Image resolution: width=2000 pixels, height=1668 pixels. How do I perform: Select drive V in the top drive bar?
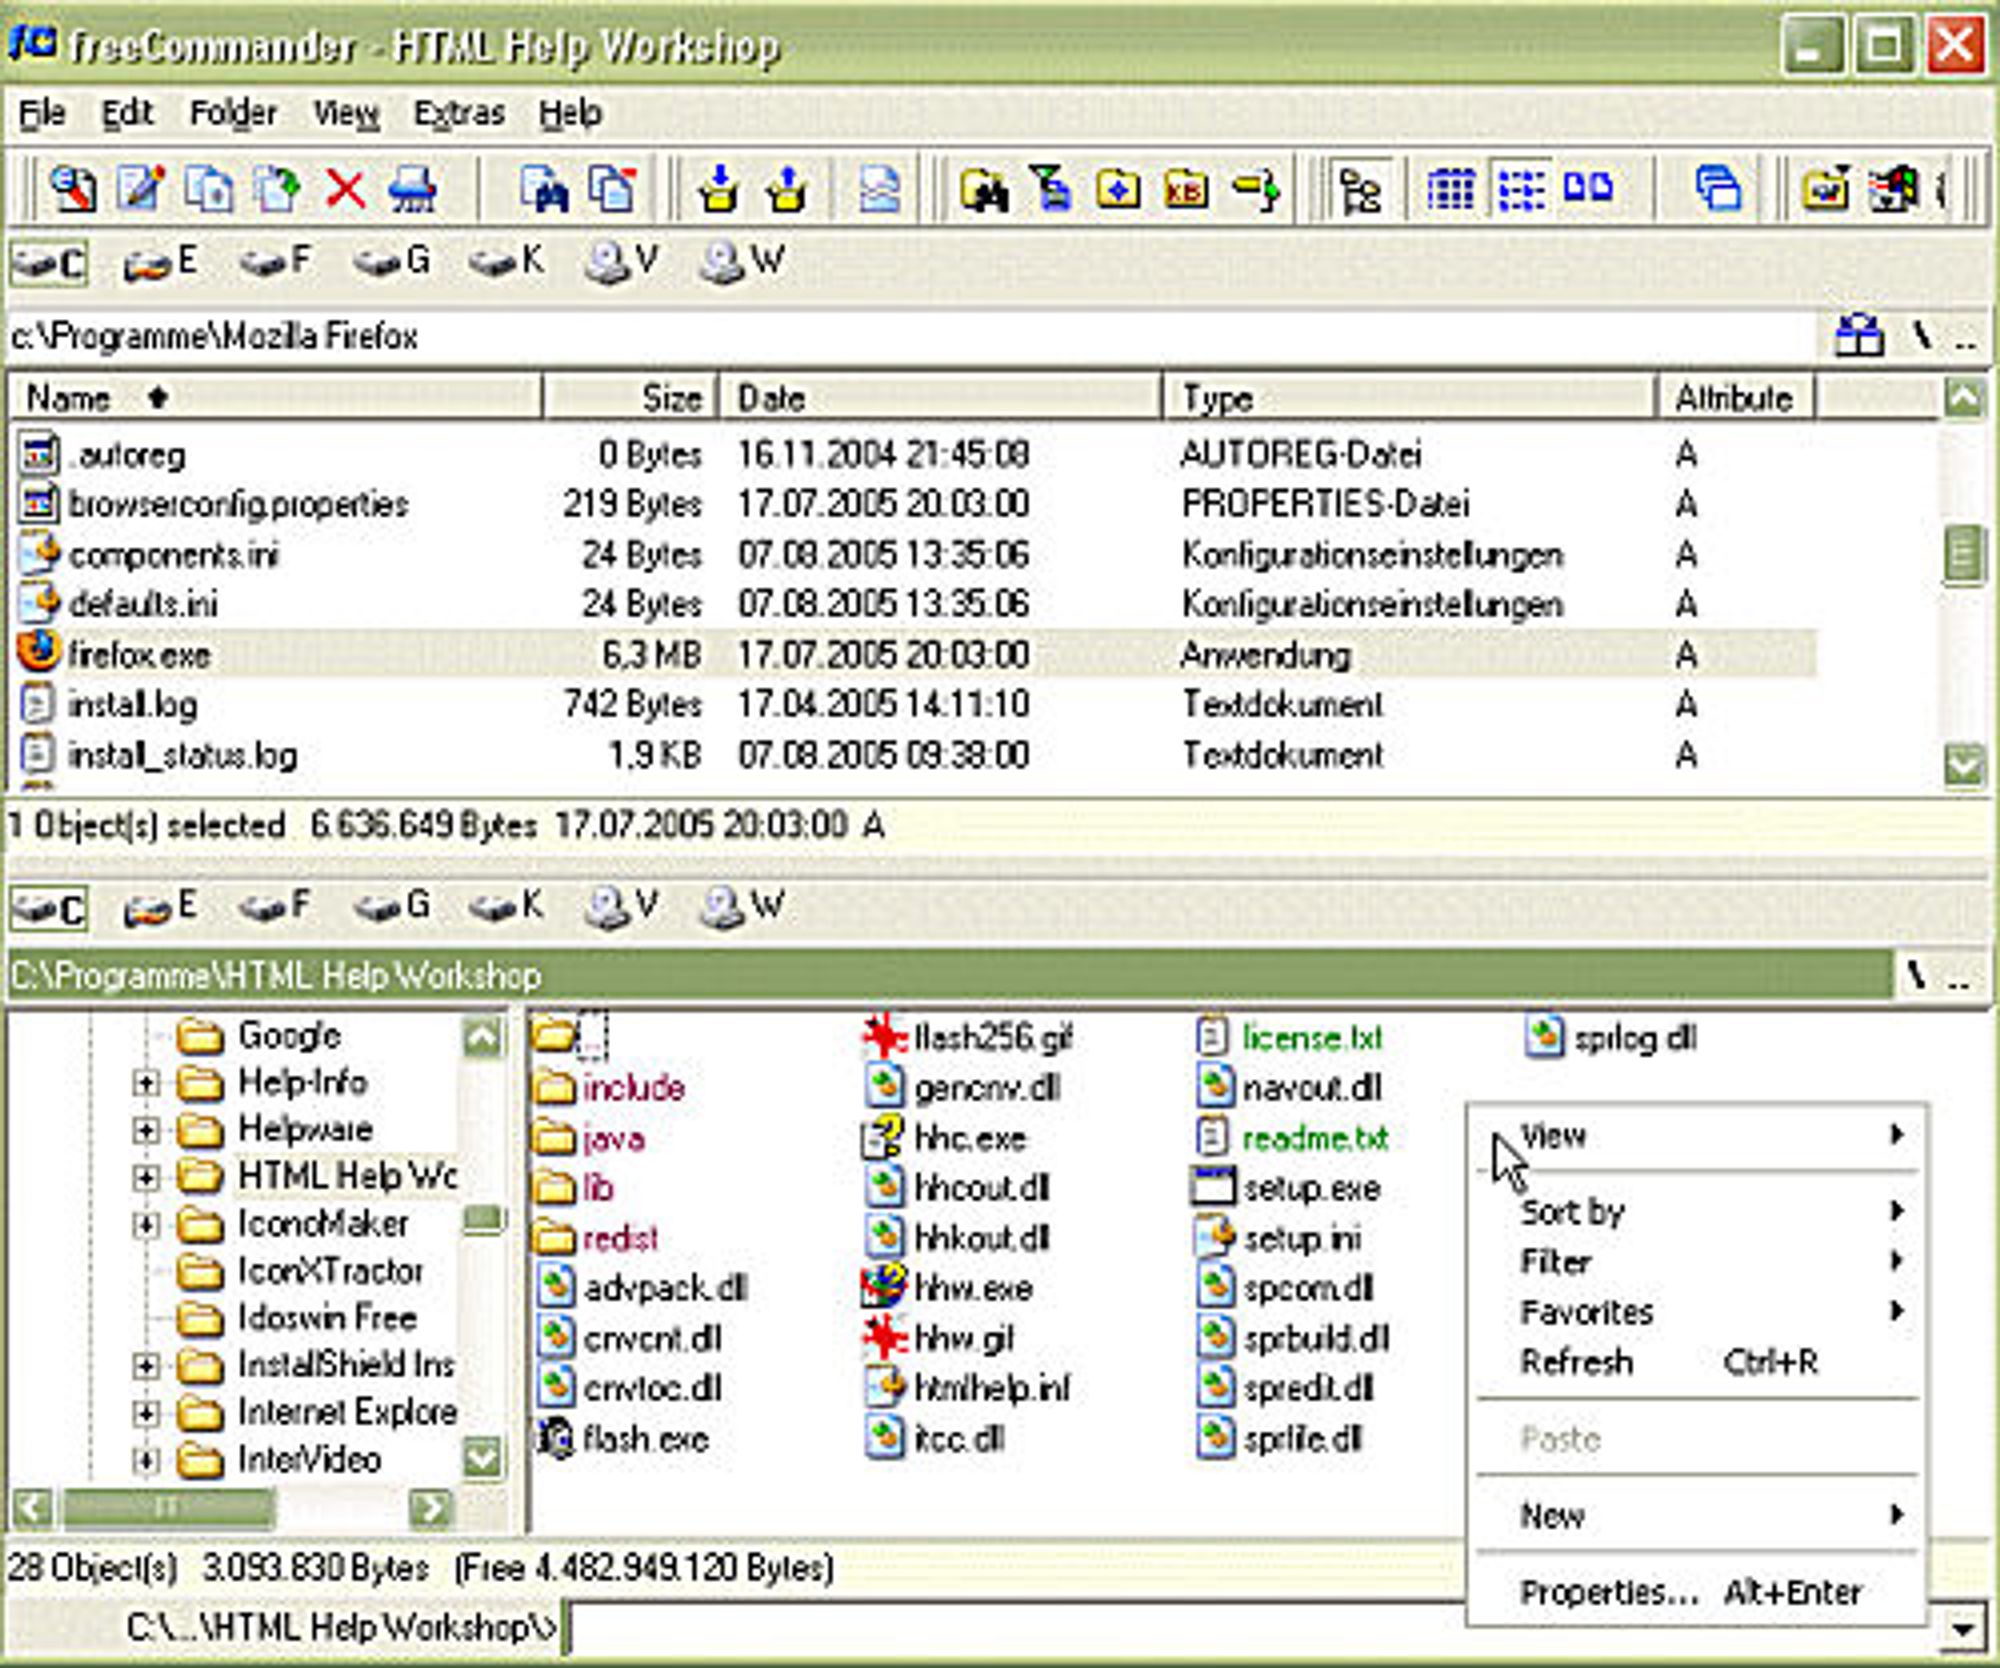pyautogui.click(x=622, y=263)
